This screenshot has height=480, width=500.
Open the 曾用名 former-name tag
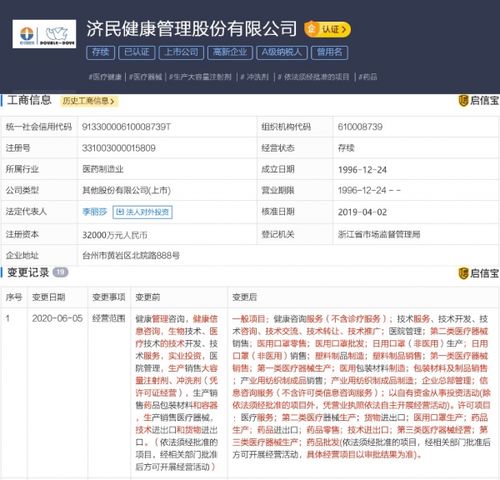click(x=329, y=52)
